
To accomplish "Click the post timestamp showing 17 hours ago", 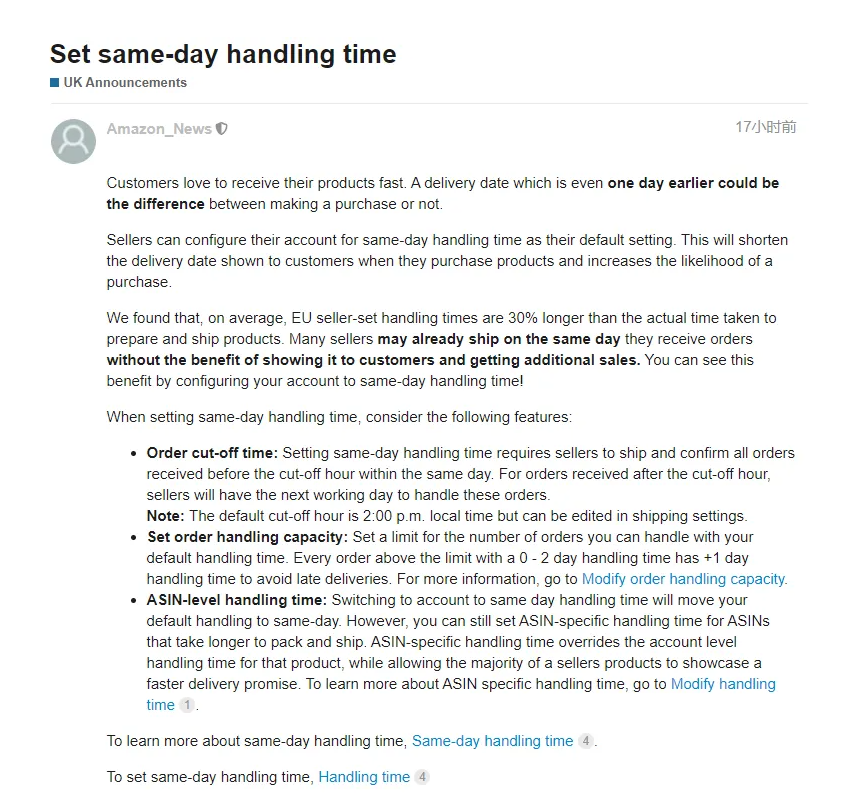I will pyautogui.click(x=766, y=127).
